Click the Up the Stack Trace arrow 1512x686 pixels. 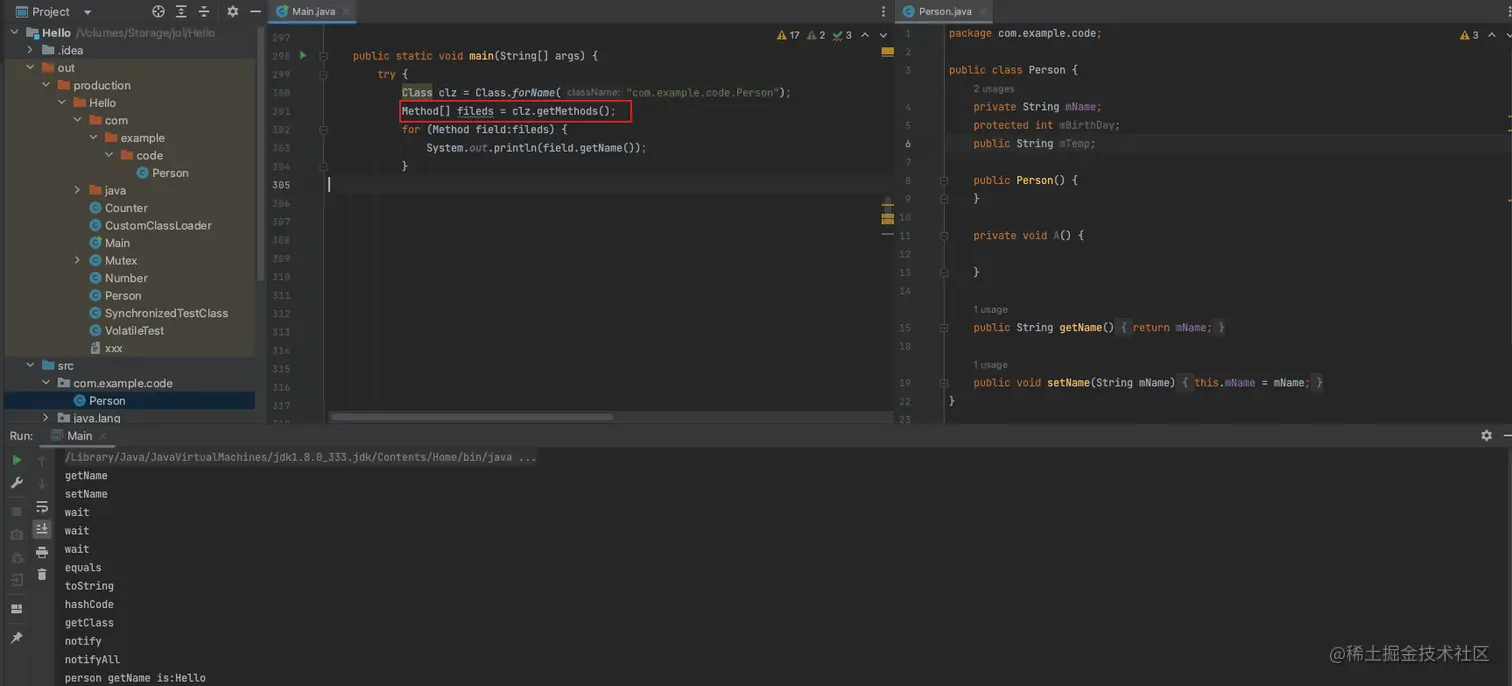click(42, 460)
